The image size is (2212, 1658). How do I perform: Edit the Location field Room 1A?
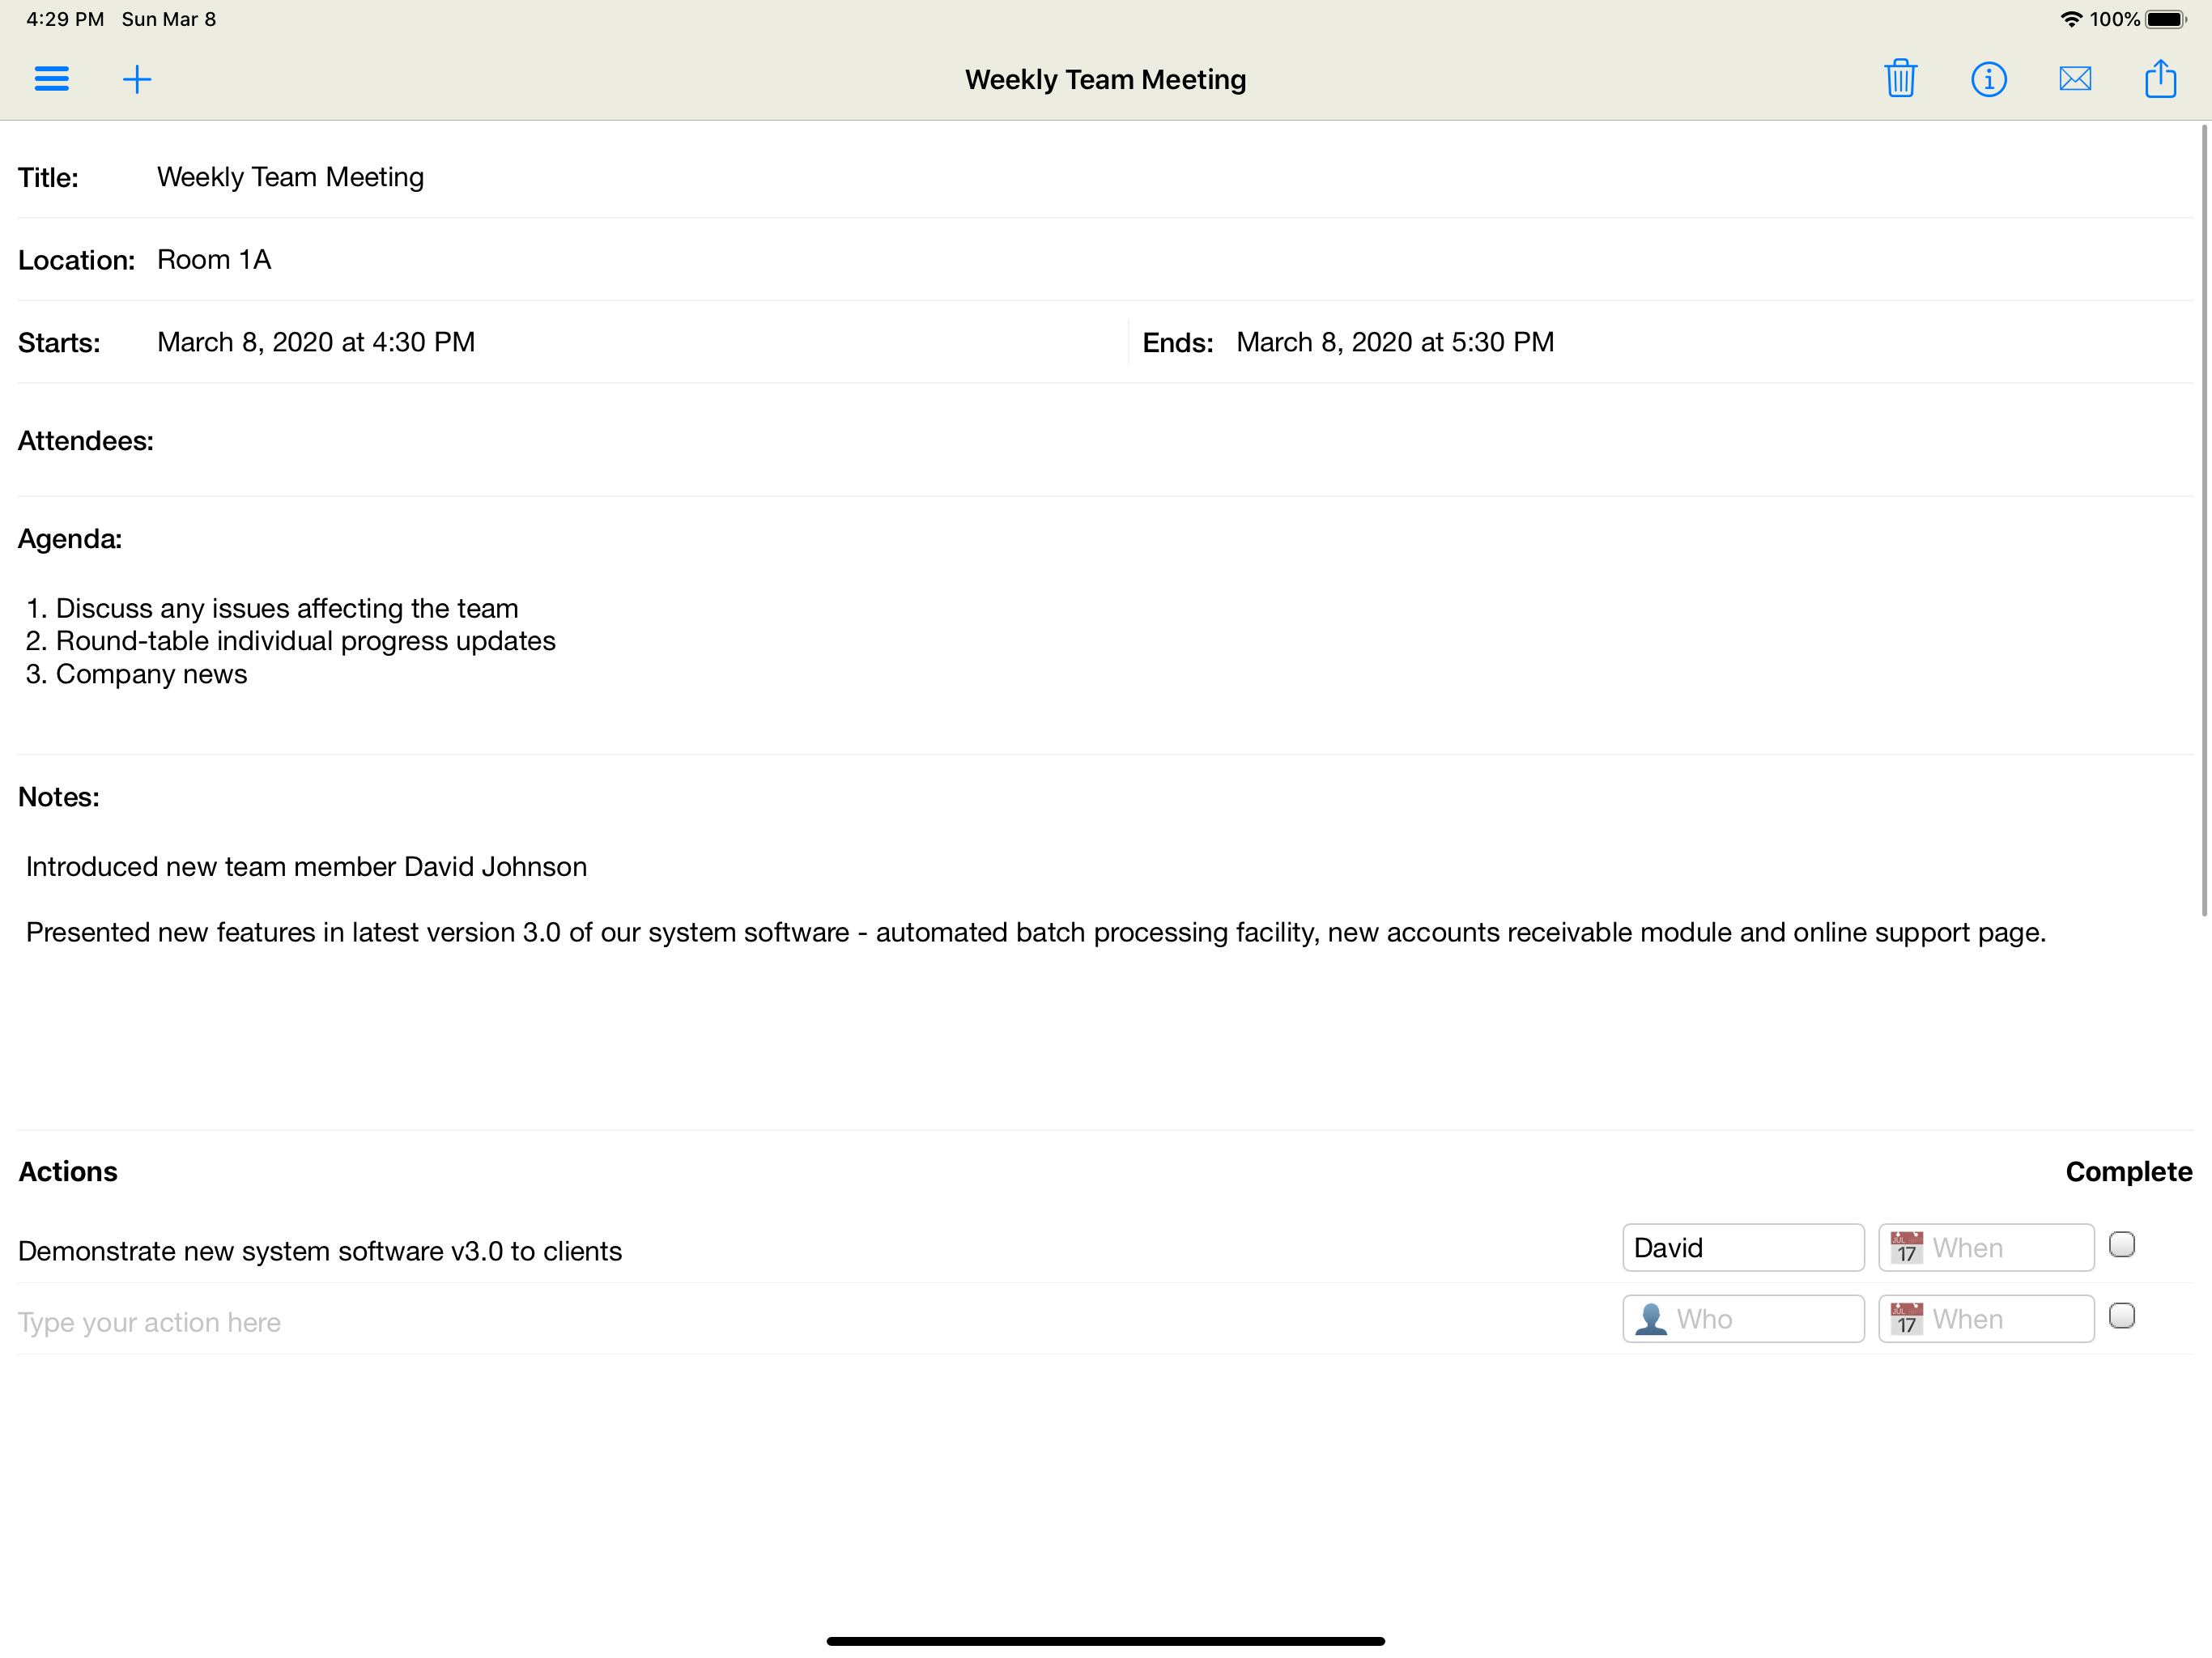coord(214,260)
